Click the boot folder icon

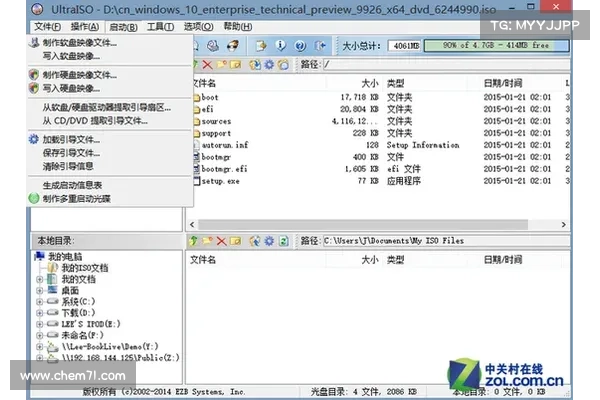pyautogui.click(x=197, y=98)
